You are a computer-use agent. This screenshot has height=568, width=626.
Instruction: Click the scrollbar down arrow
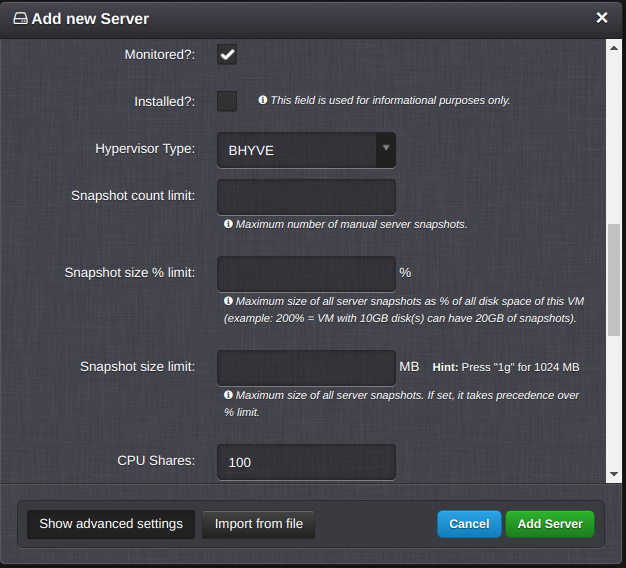coord(614,474)
